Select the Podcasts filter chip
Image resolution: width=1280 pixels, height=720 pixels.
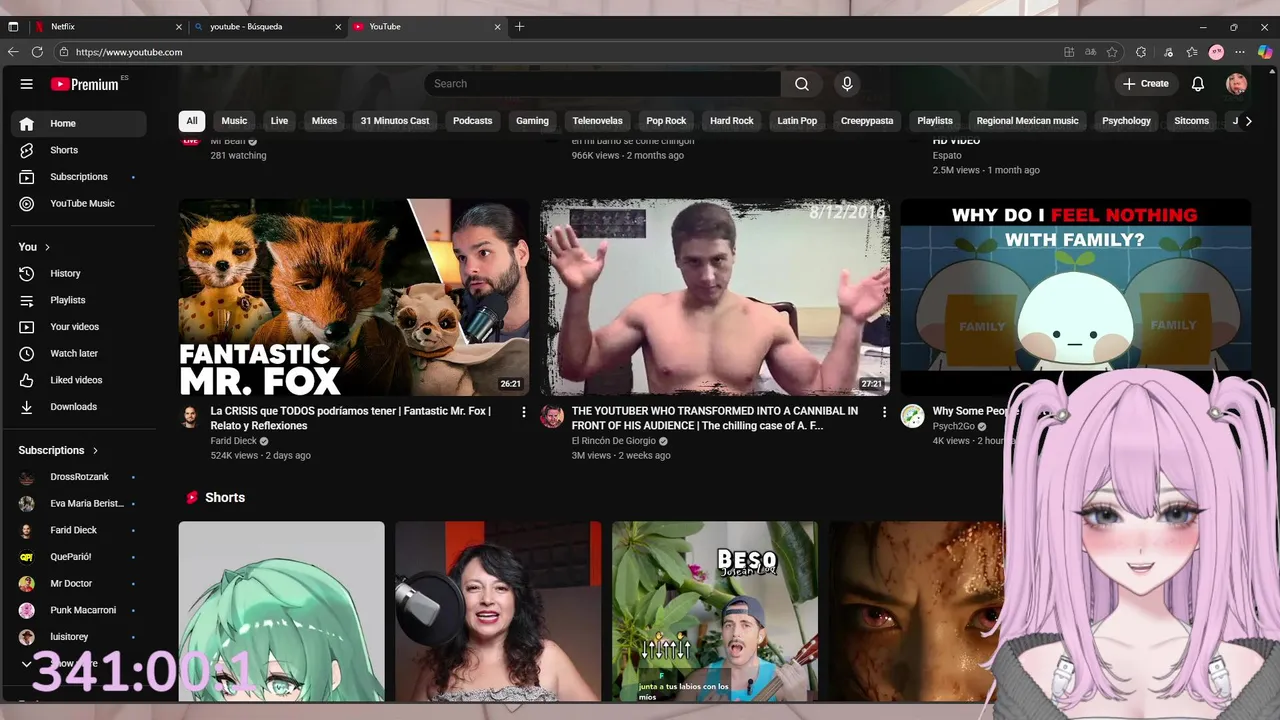point(472,121)
